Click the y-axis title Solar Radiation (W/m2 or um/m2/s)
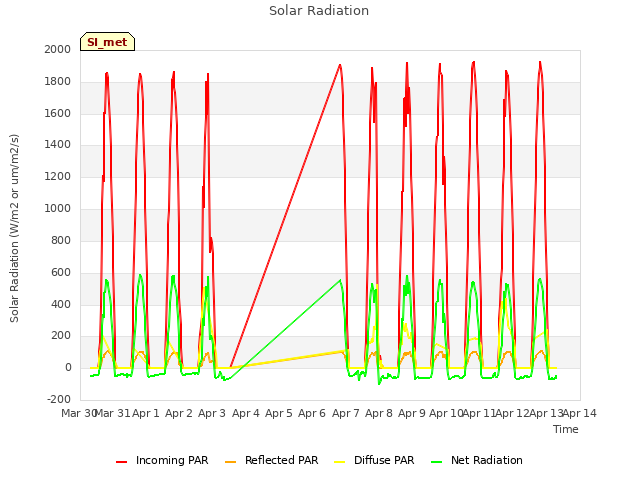The height and width of the screenshot is (480, 640). pos(14,228)
